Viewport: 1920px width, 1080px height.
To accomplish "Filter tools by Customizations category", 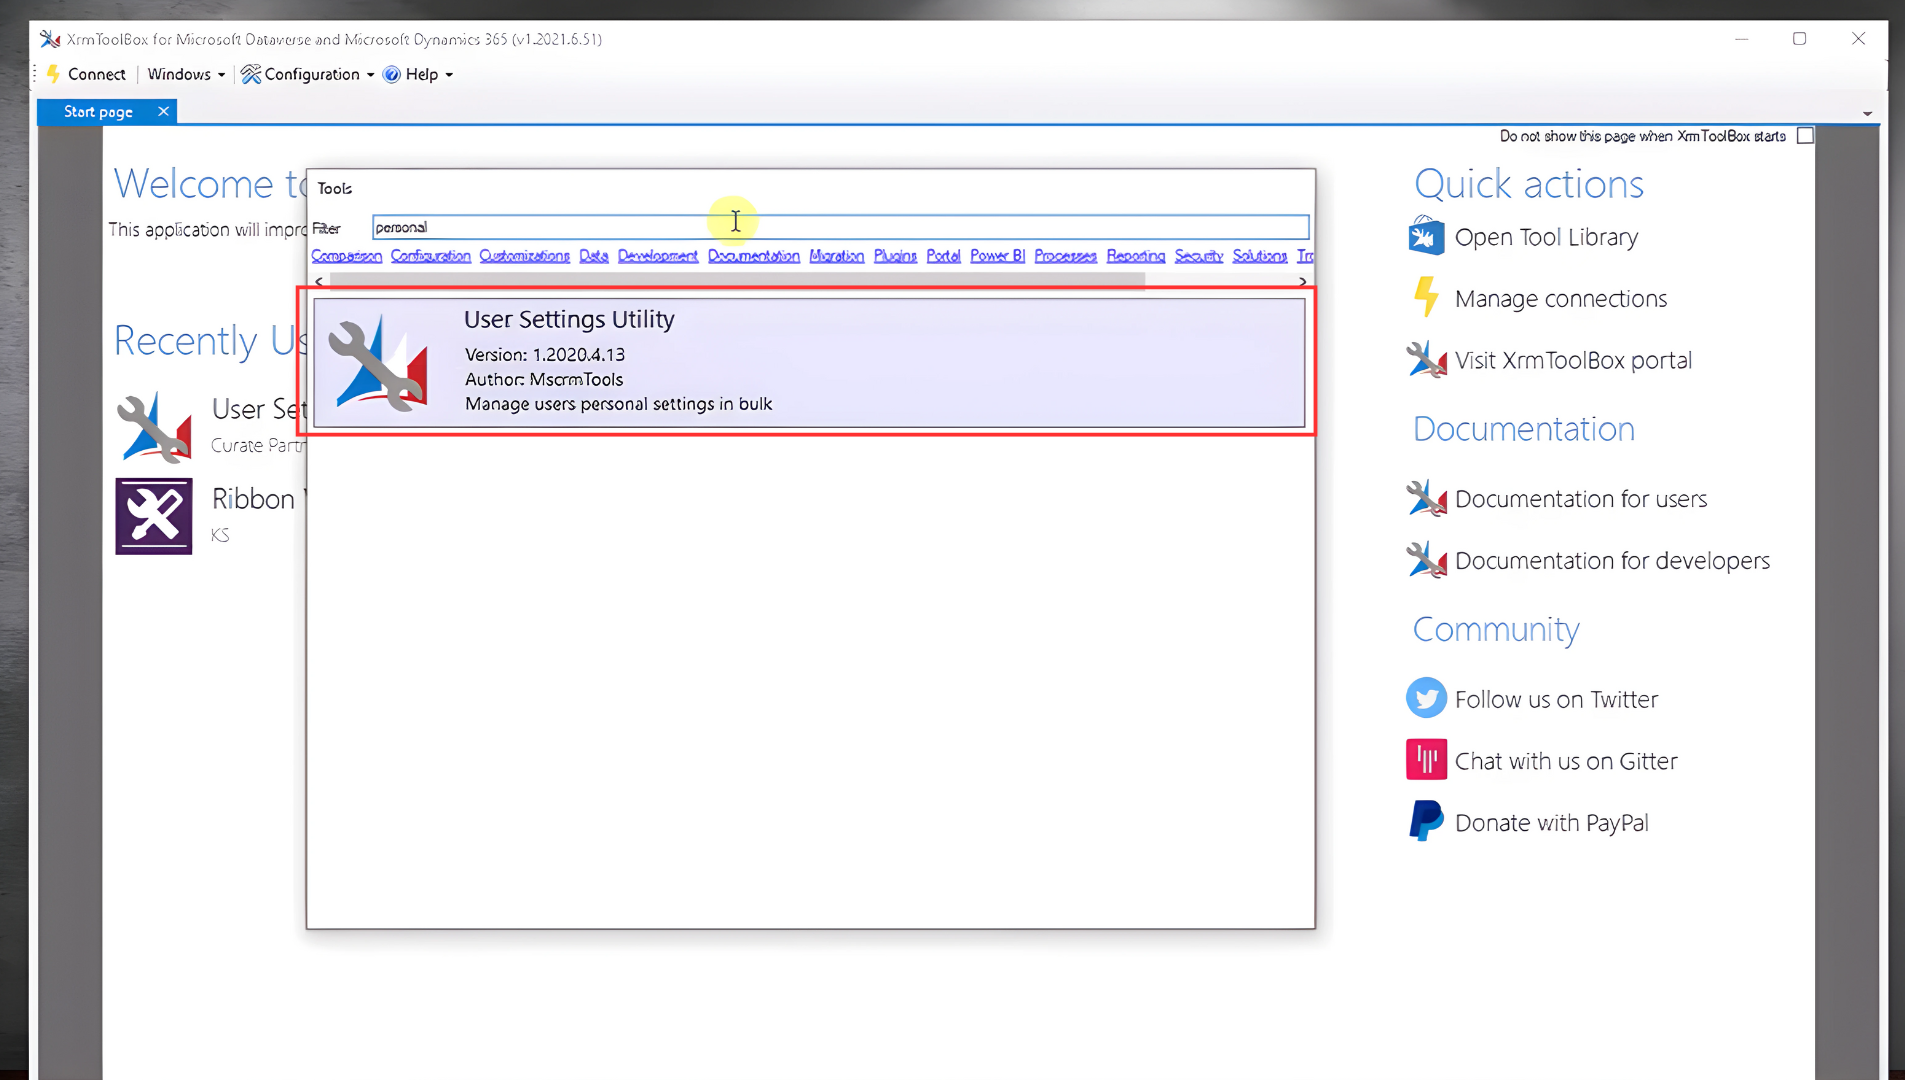I will pyautogui.click(x=524, y=256).
